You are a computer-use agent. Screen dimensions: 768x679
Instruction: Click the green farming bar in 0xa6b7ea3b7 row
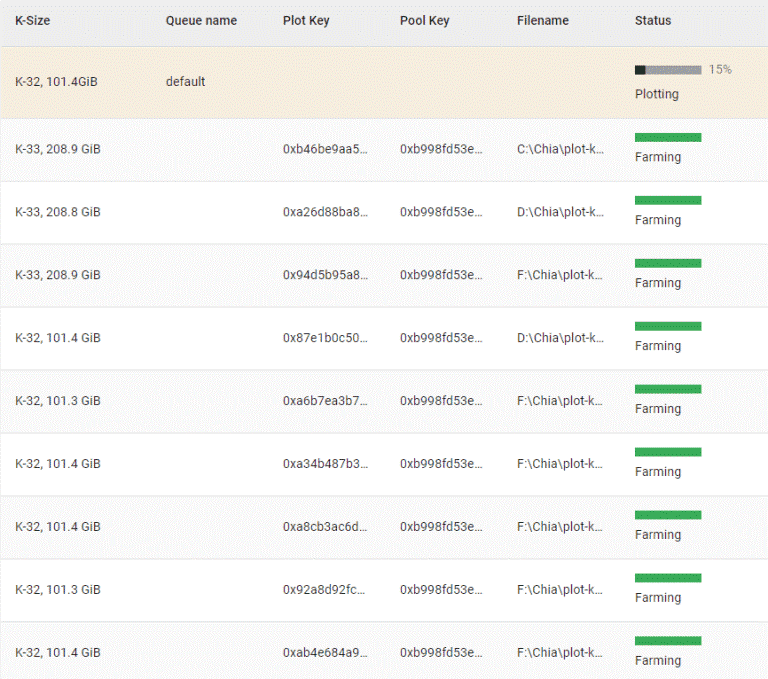pos(668,389)
